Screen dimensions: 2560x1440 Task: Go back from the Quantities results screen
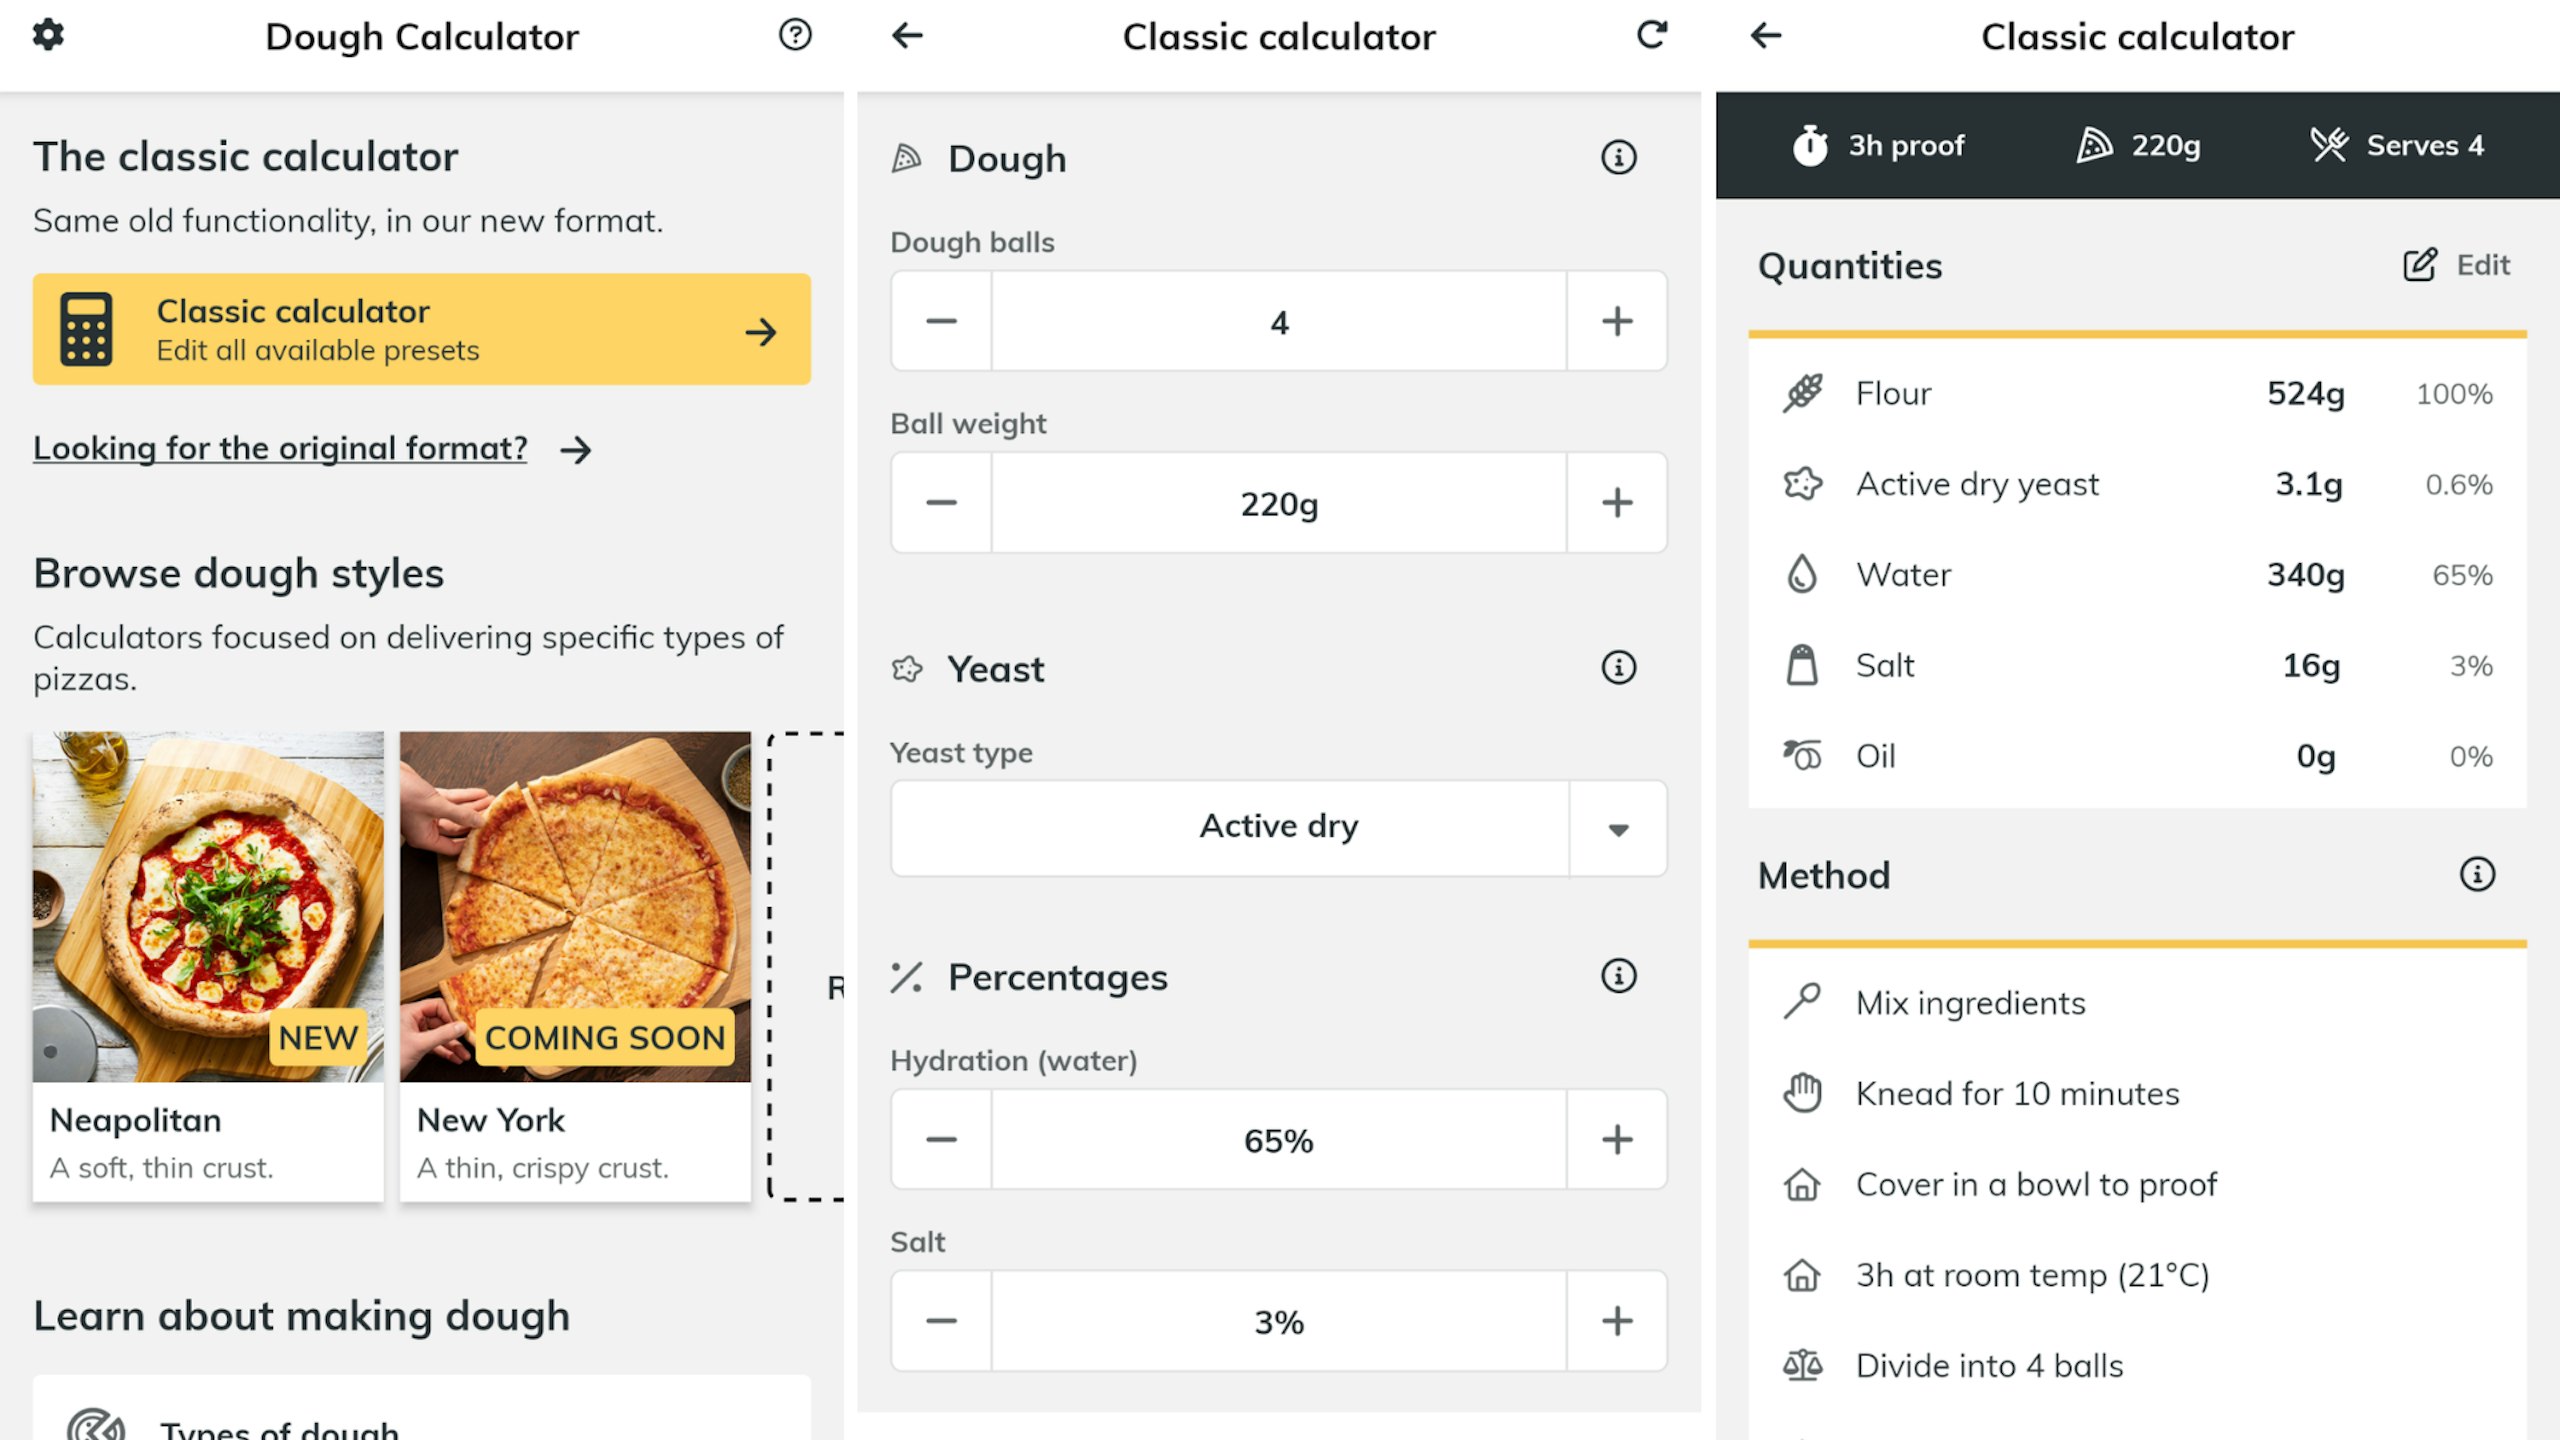[1766, 36]
